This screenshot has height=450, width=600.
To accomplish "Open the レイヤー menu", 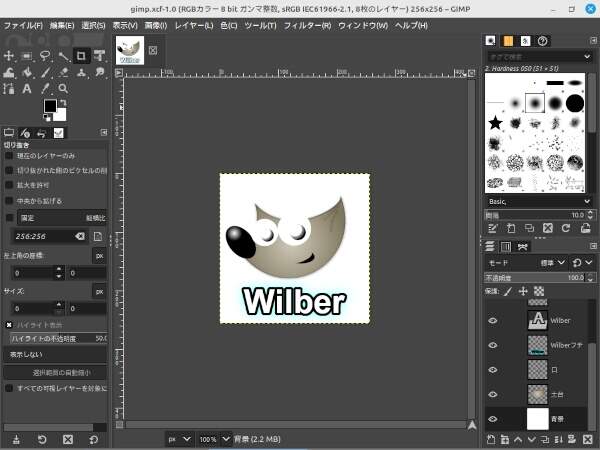I will 196,24.
